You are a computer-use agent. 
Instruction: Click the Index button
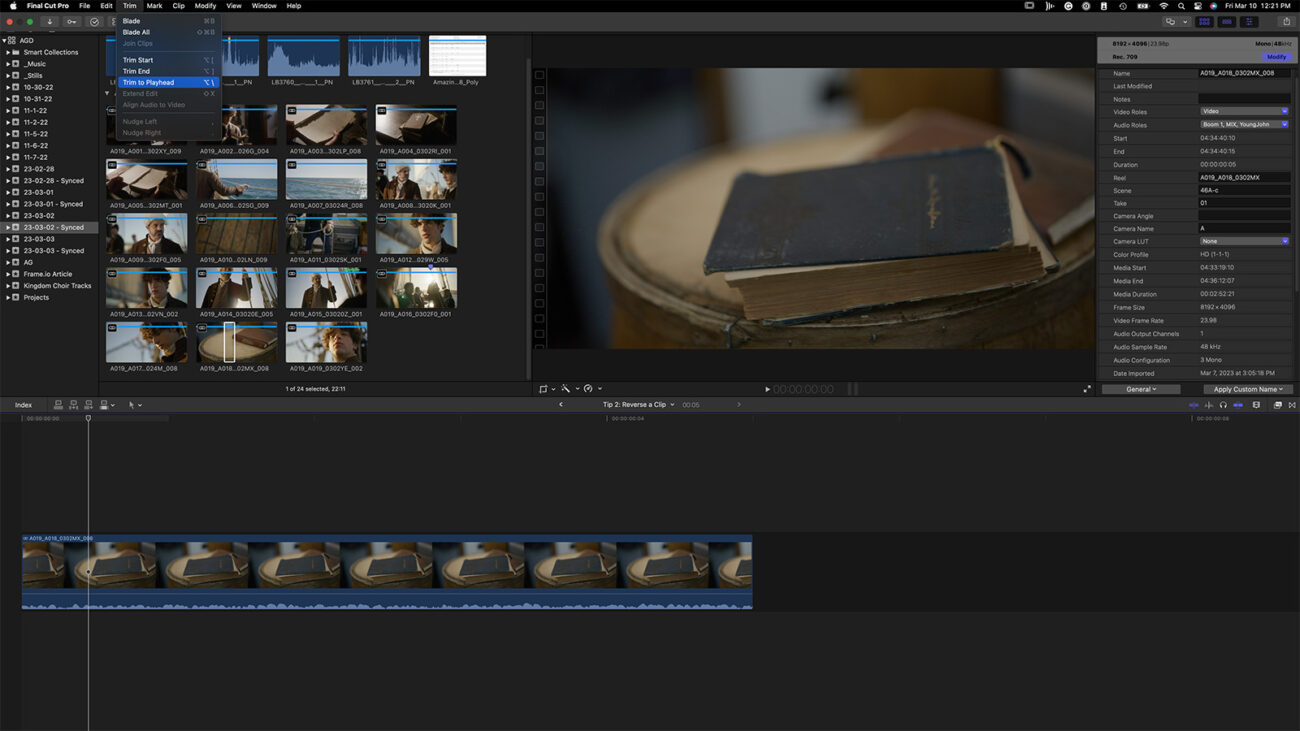click(23, 404)
